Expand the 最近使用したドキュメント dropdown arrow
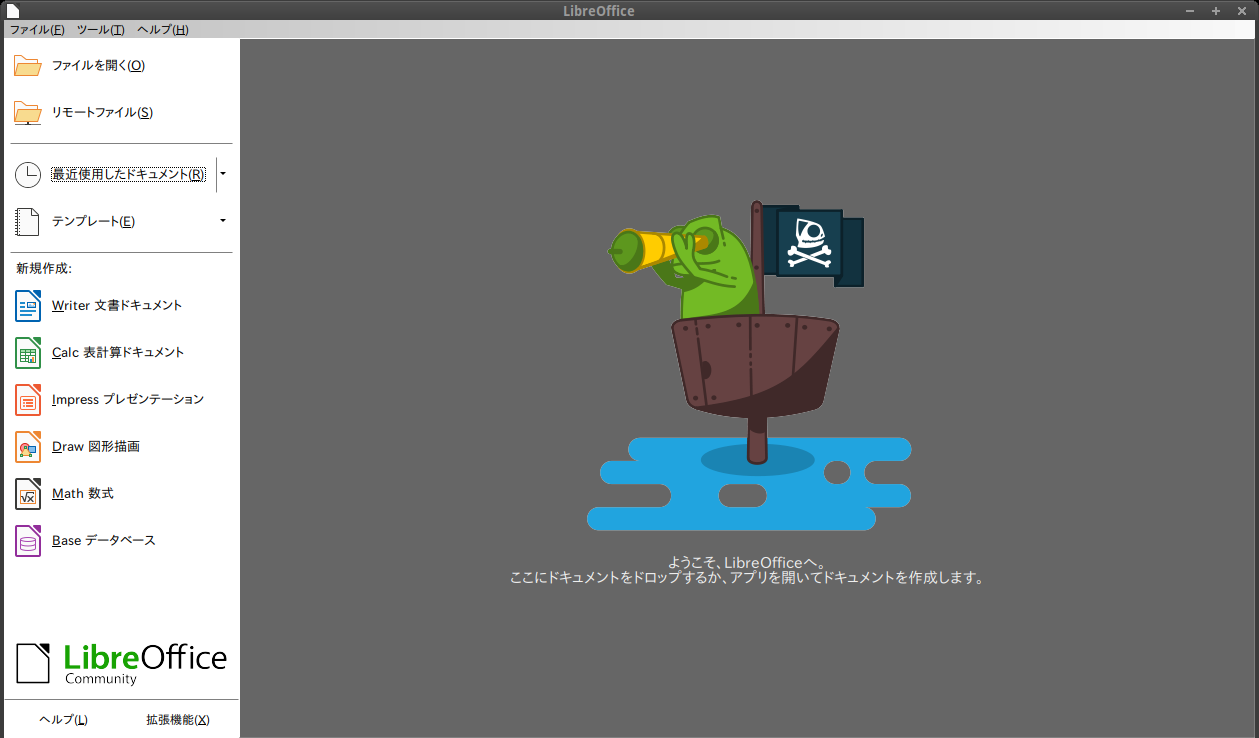This screenshot has width=1259, height=738. point(223,174)
